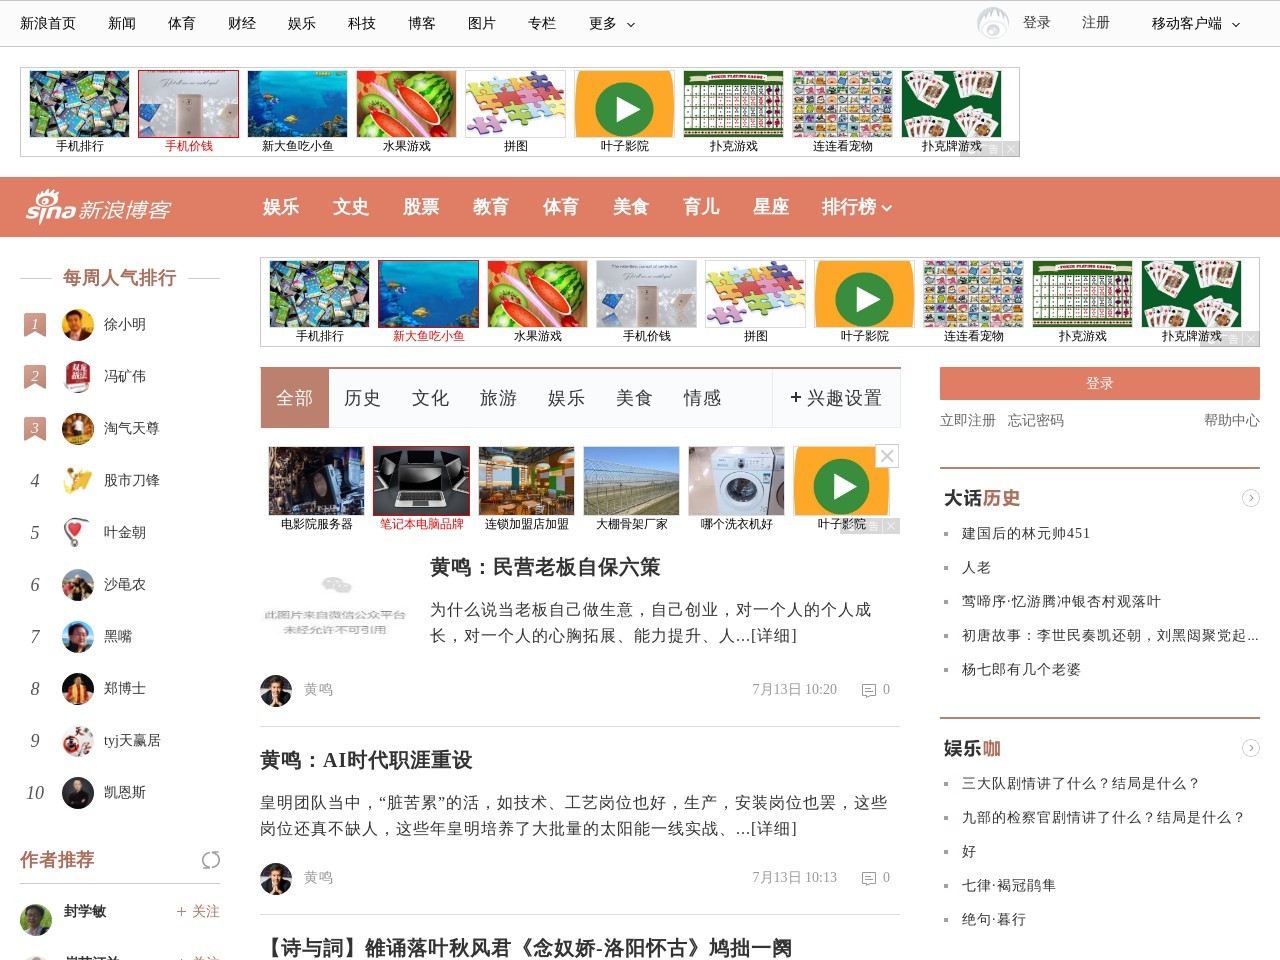This screenshot has width=1280, height=960.
Task: Select the 全部 category tab
Action: click(x=295, y=398)
